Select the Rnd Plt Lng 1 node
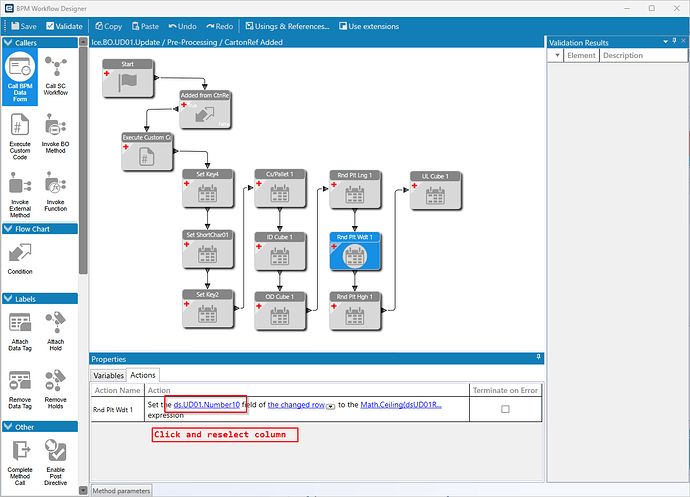This screenshot has width=690, height=497. tap(355, 189)
